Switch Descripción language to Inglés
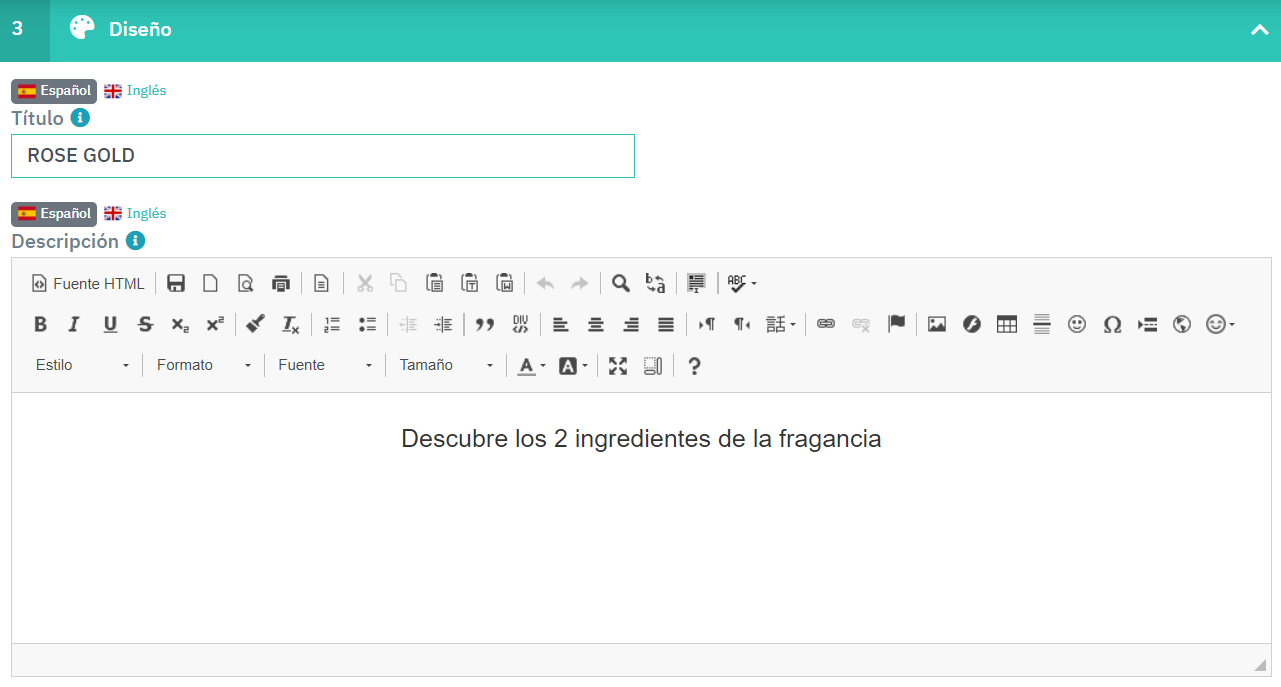Screen dimensions: 1281x687 pyautogui.click(x=136, y=214)
